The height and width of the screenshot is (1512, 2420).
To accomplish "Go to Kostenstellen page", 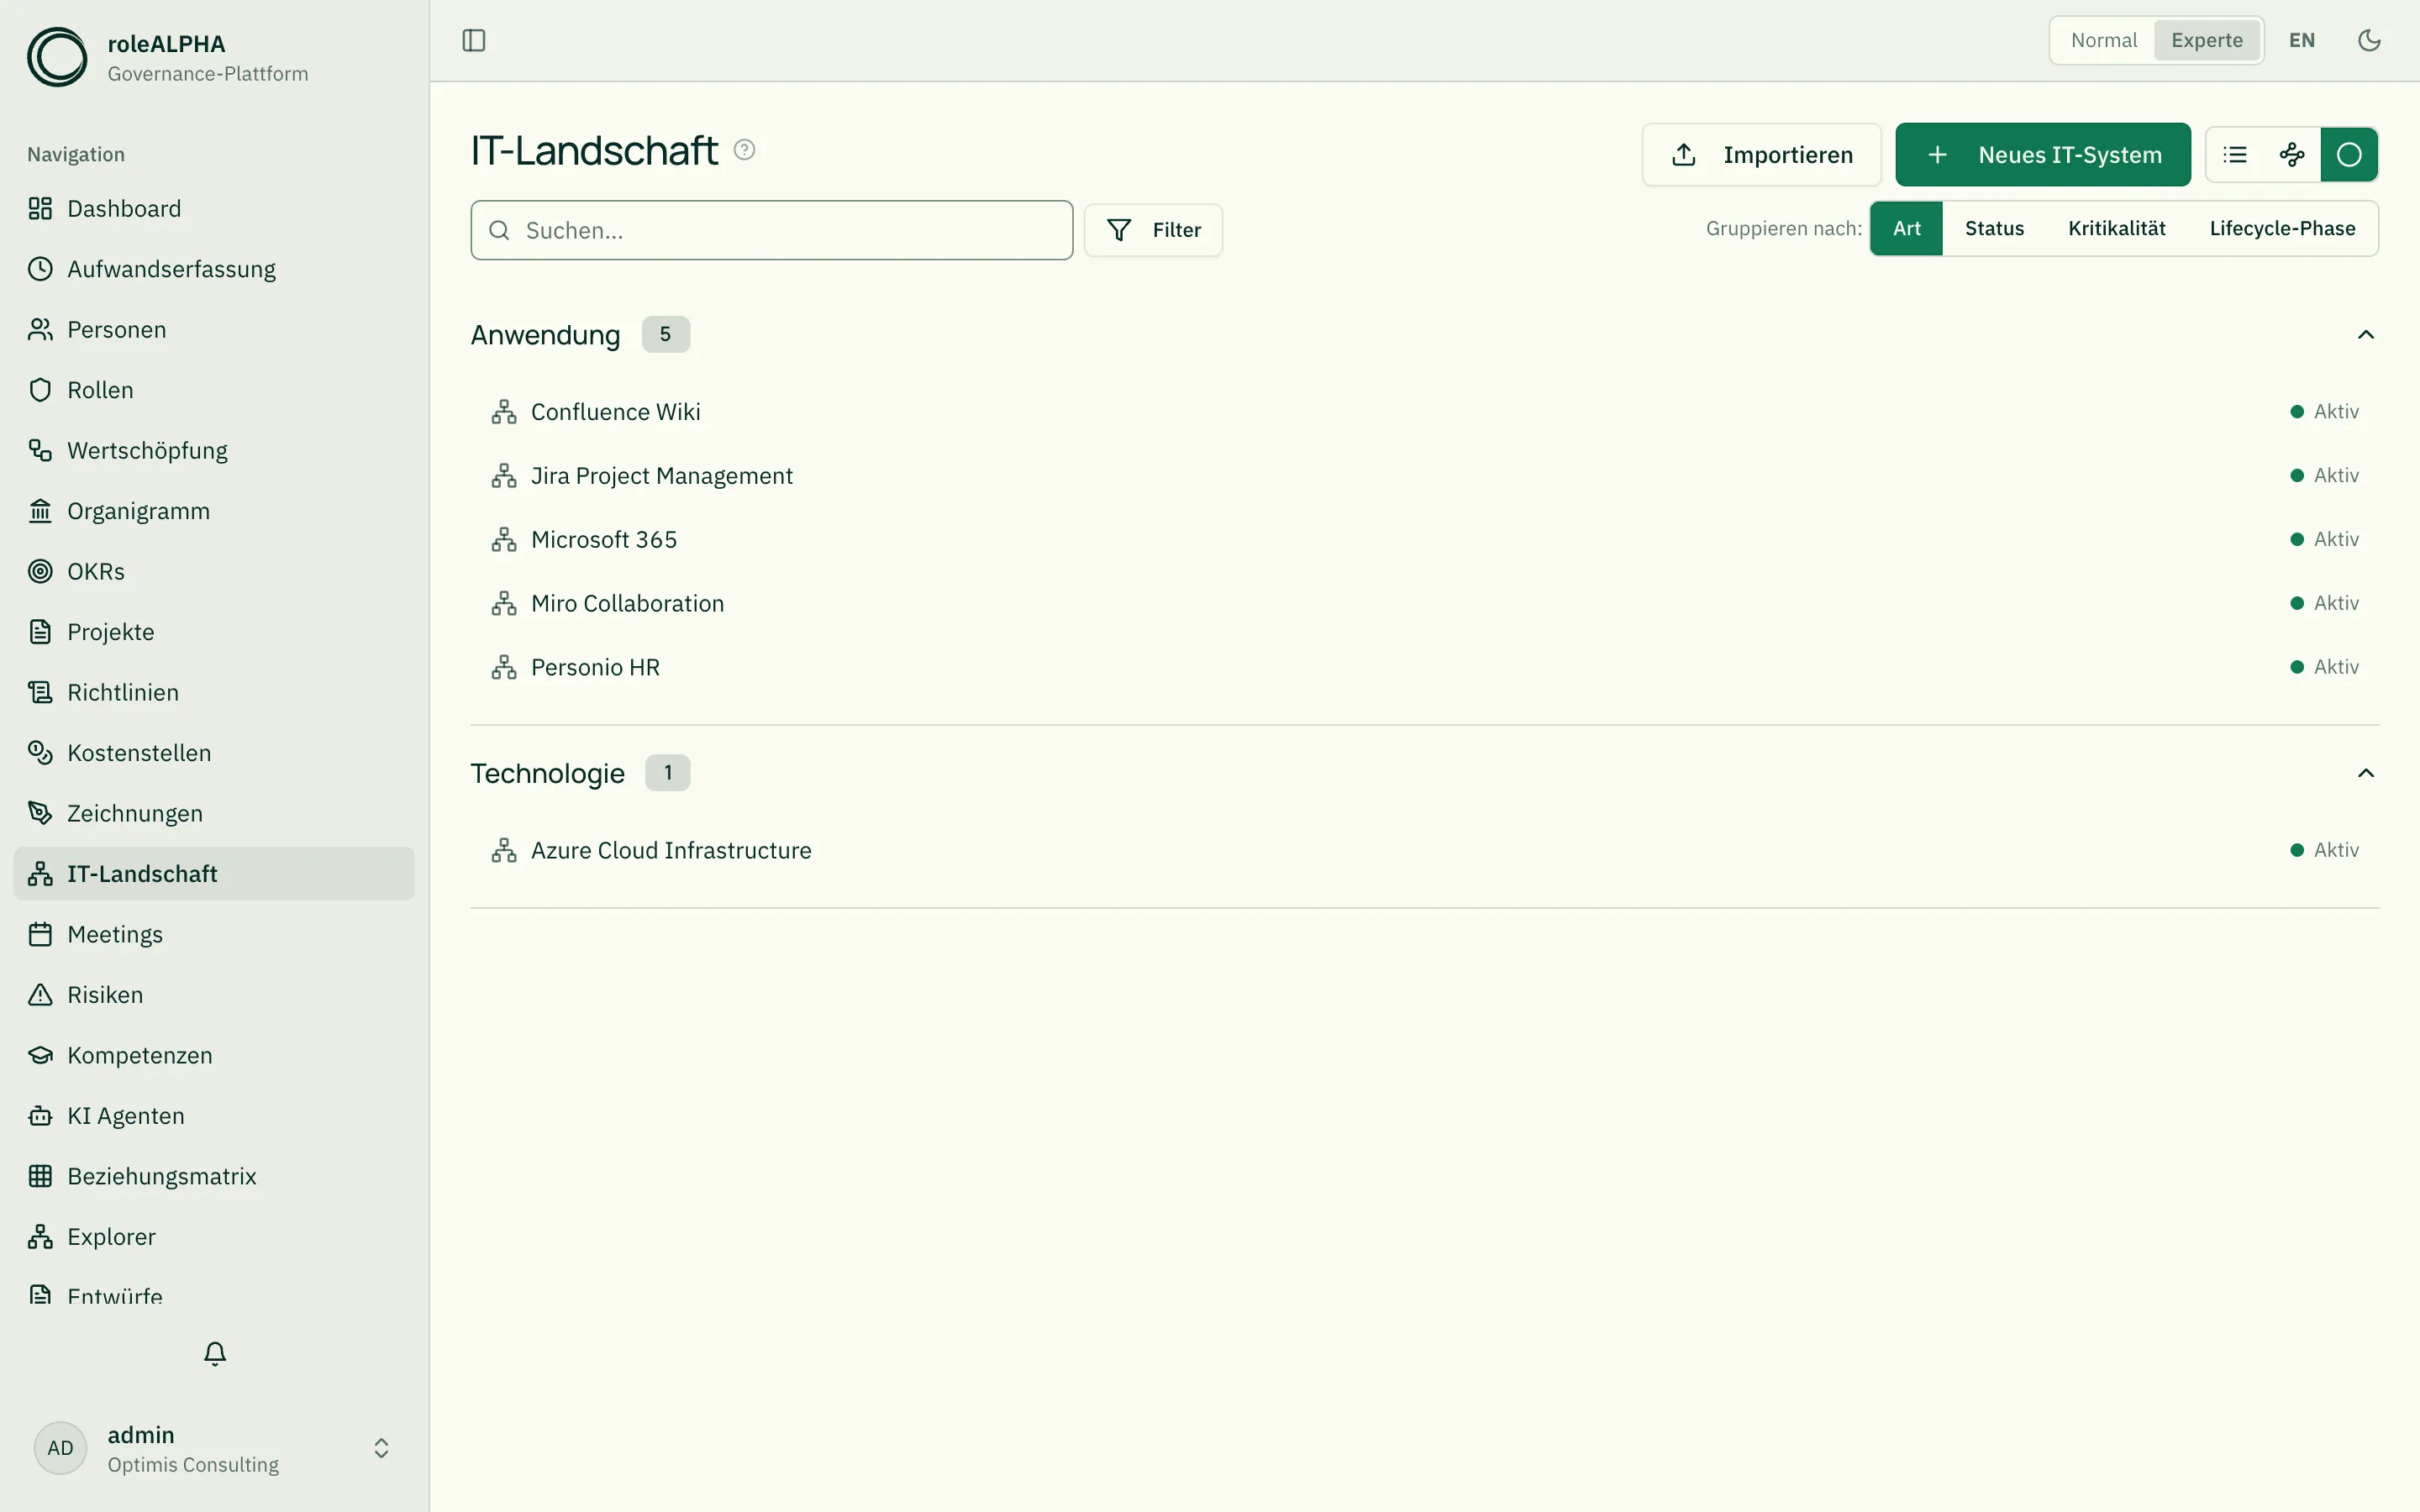I will (x=214, y=753).
